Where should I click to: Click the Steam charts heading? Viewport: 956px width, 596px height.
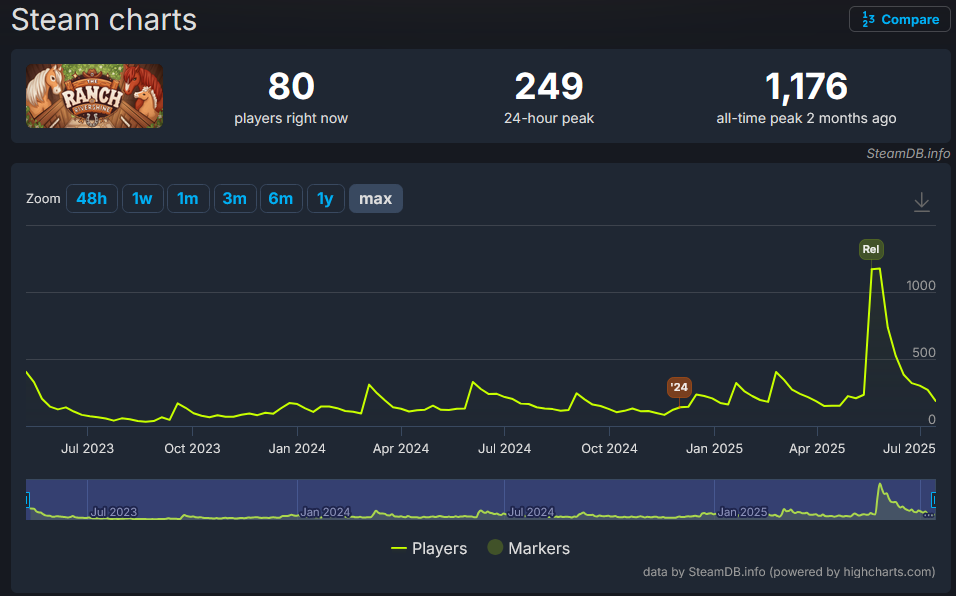[x=104, y=20]
